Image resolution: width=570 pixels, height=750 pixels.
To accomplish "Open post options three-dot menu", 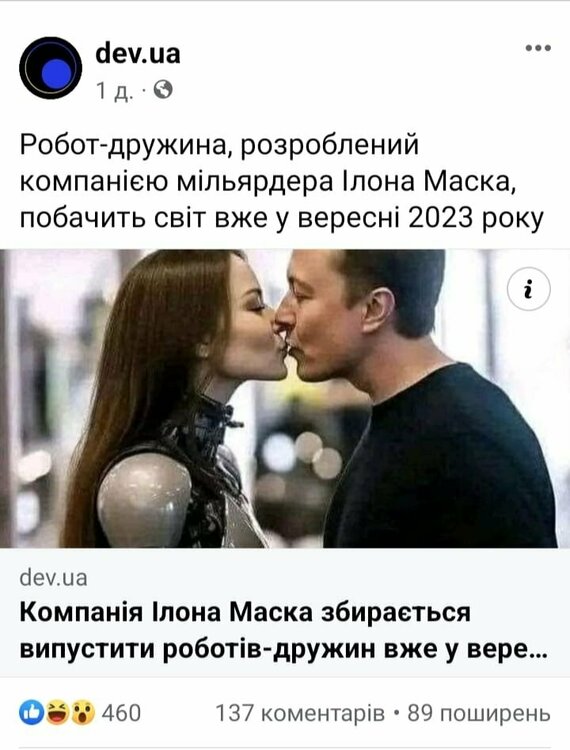I will 538,48.
